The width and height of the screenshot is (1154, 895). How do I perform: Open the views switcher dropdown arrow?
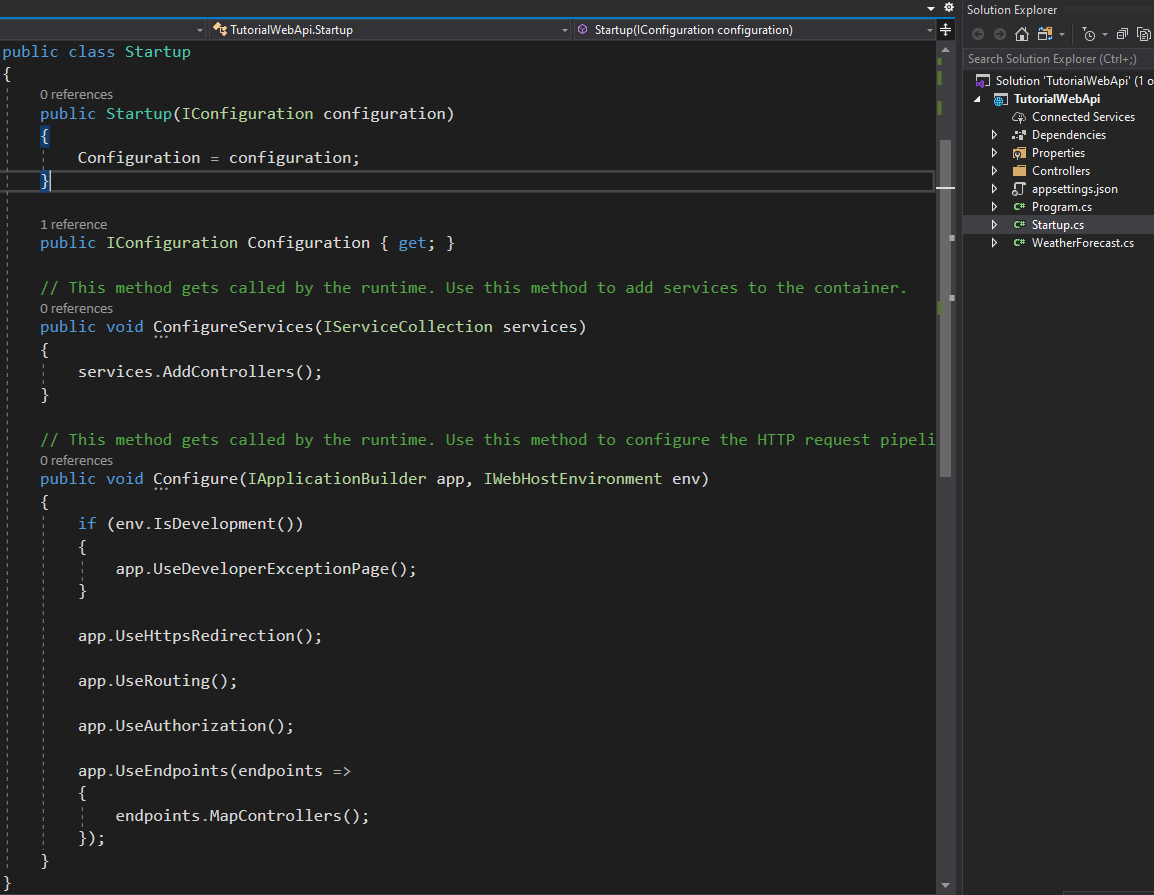[x=1062, y=35]
